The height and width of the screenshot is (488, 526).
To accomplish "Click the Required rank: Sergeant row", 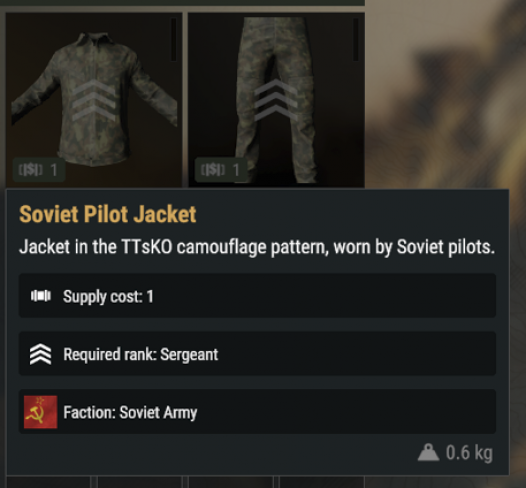I will (257, 354).
